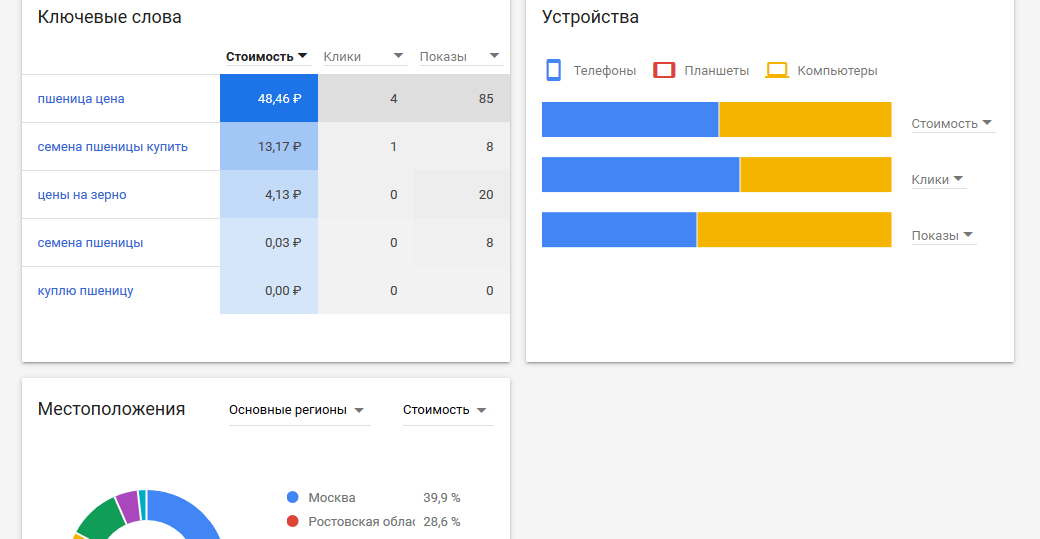Click the red Ростовская область legend dot
This screenshot has height=539, width=1040.
[293, 521]
